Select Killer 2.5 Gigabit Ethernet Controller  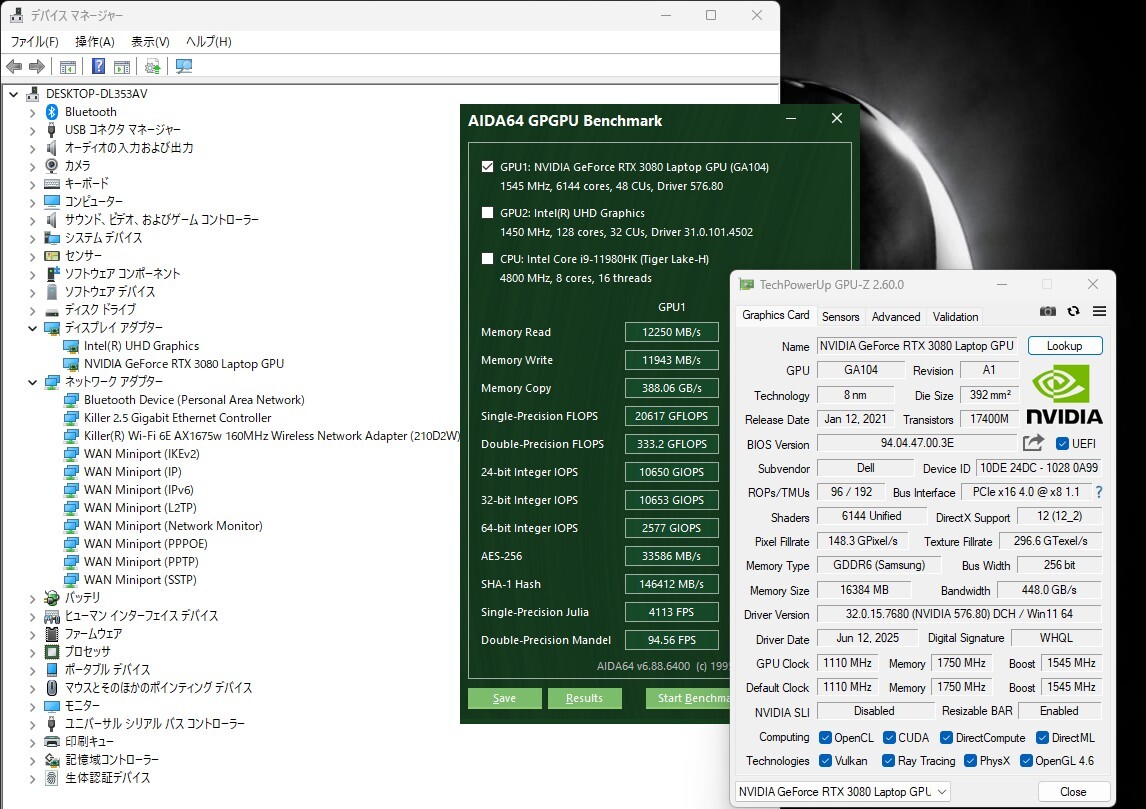pos(178,418)
